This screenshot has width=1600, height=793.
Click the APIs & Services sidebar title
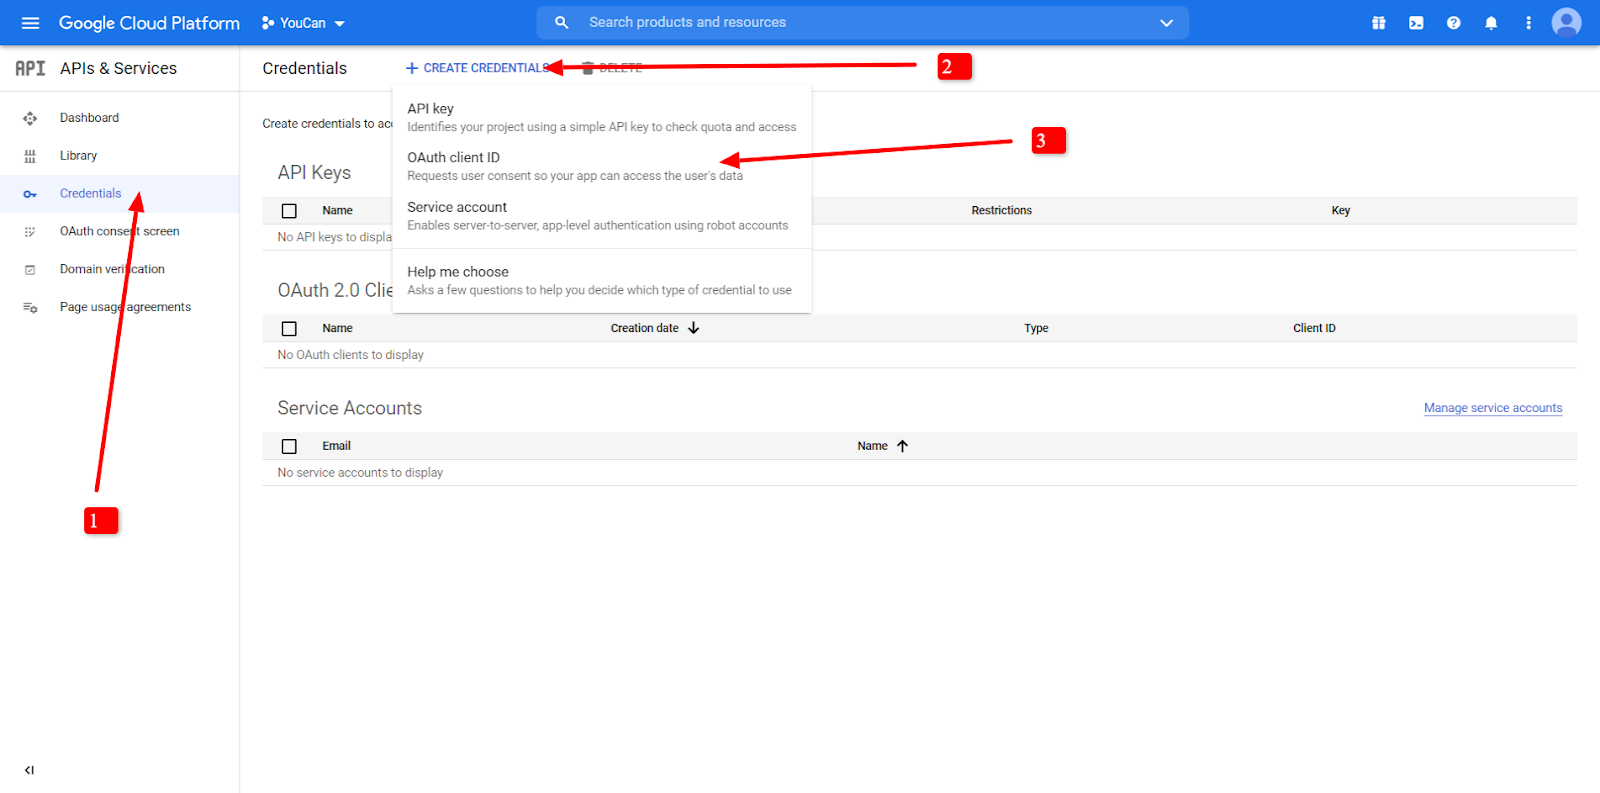(118, 68)
